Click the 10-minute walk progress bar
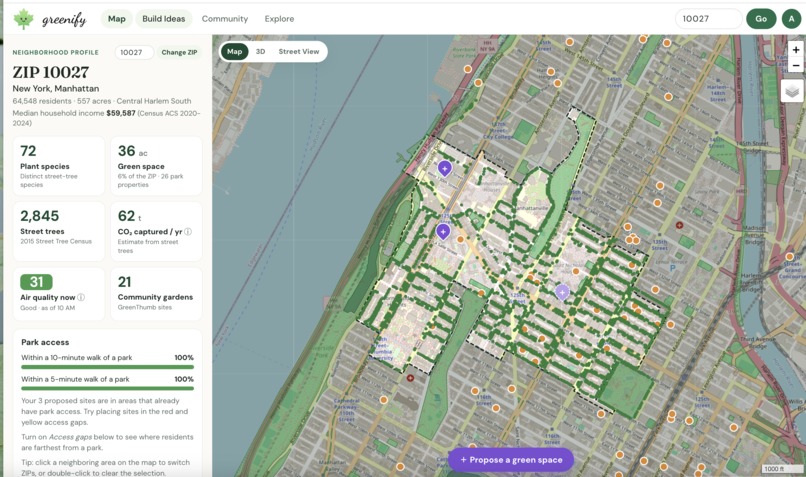Viewport: 806px width, 477px height. [x=107, y=367]
